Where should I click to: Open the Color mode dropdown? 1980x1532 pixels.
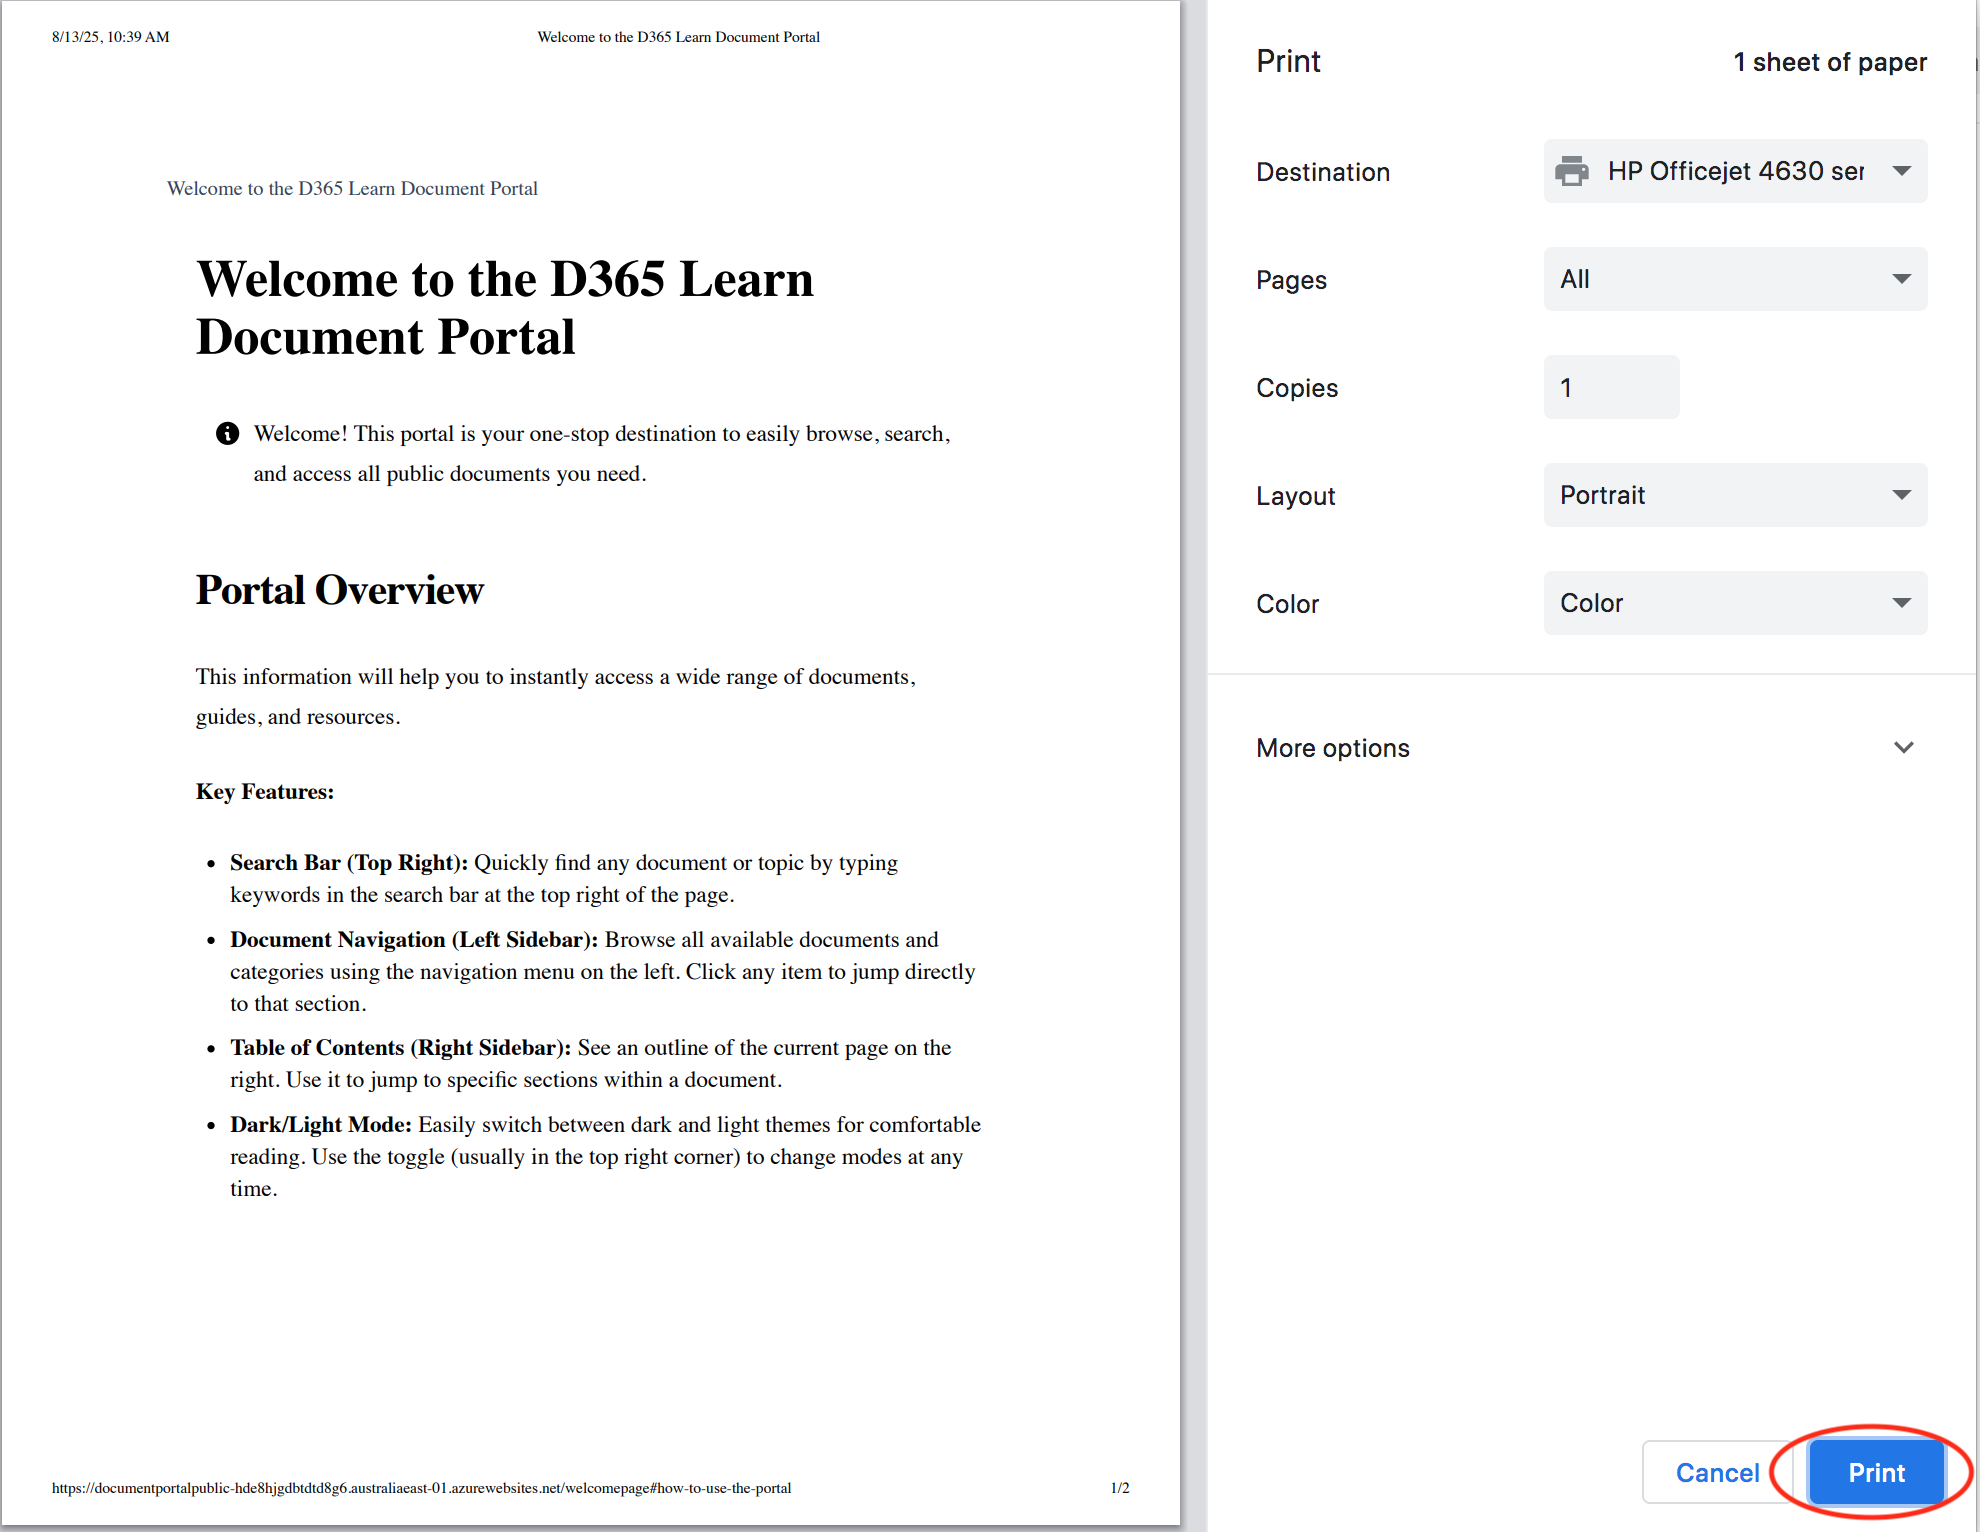pos(1735,603)
